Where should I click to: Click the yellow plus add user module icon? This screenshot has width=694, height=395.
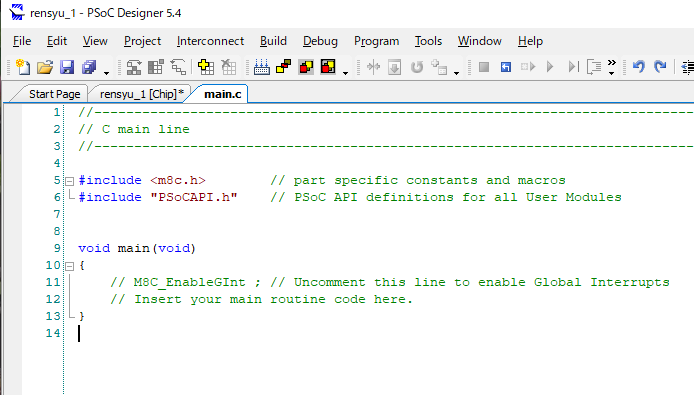point(206,67)
